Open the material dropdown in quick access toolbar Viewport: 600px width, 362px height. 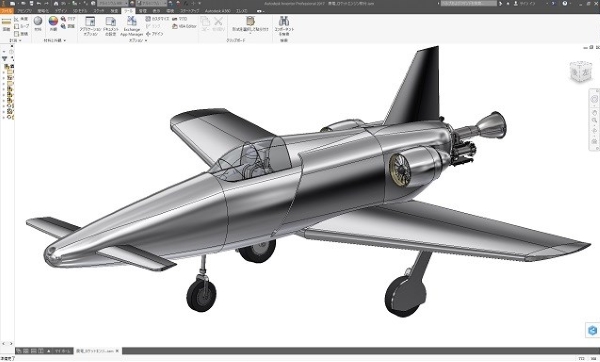tap(113, 3)
